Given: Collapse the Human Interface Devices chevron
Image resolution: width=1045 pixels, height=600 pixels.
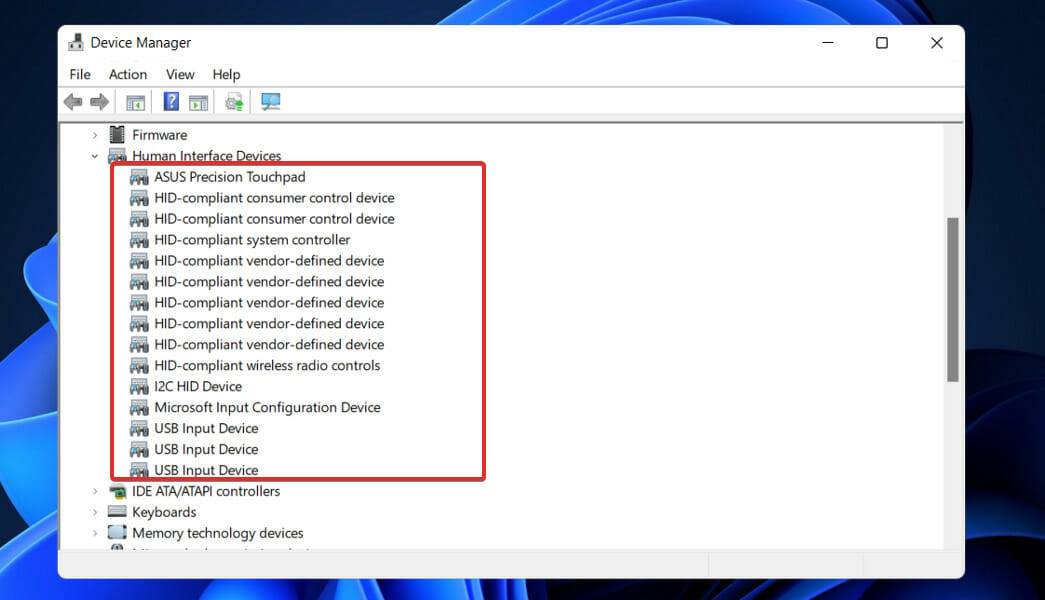Looking at the screenshot, I should coord(95,156).
